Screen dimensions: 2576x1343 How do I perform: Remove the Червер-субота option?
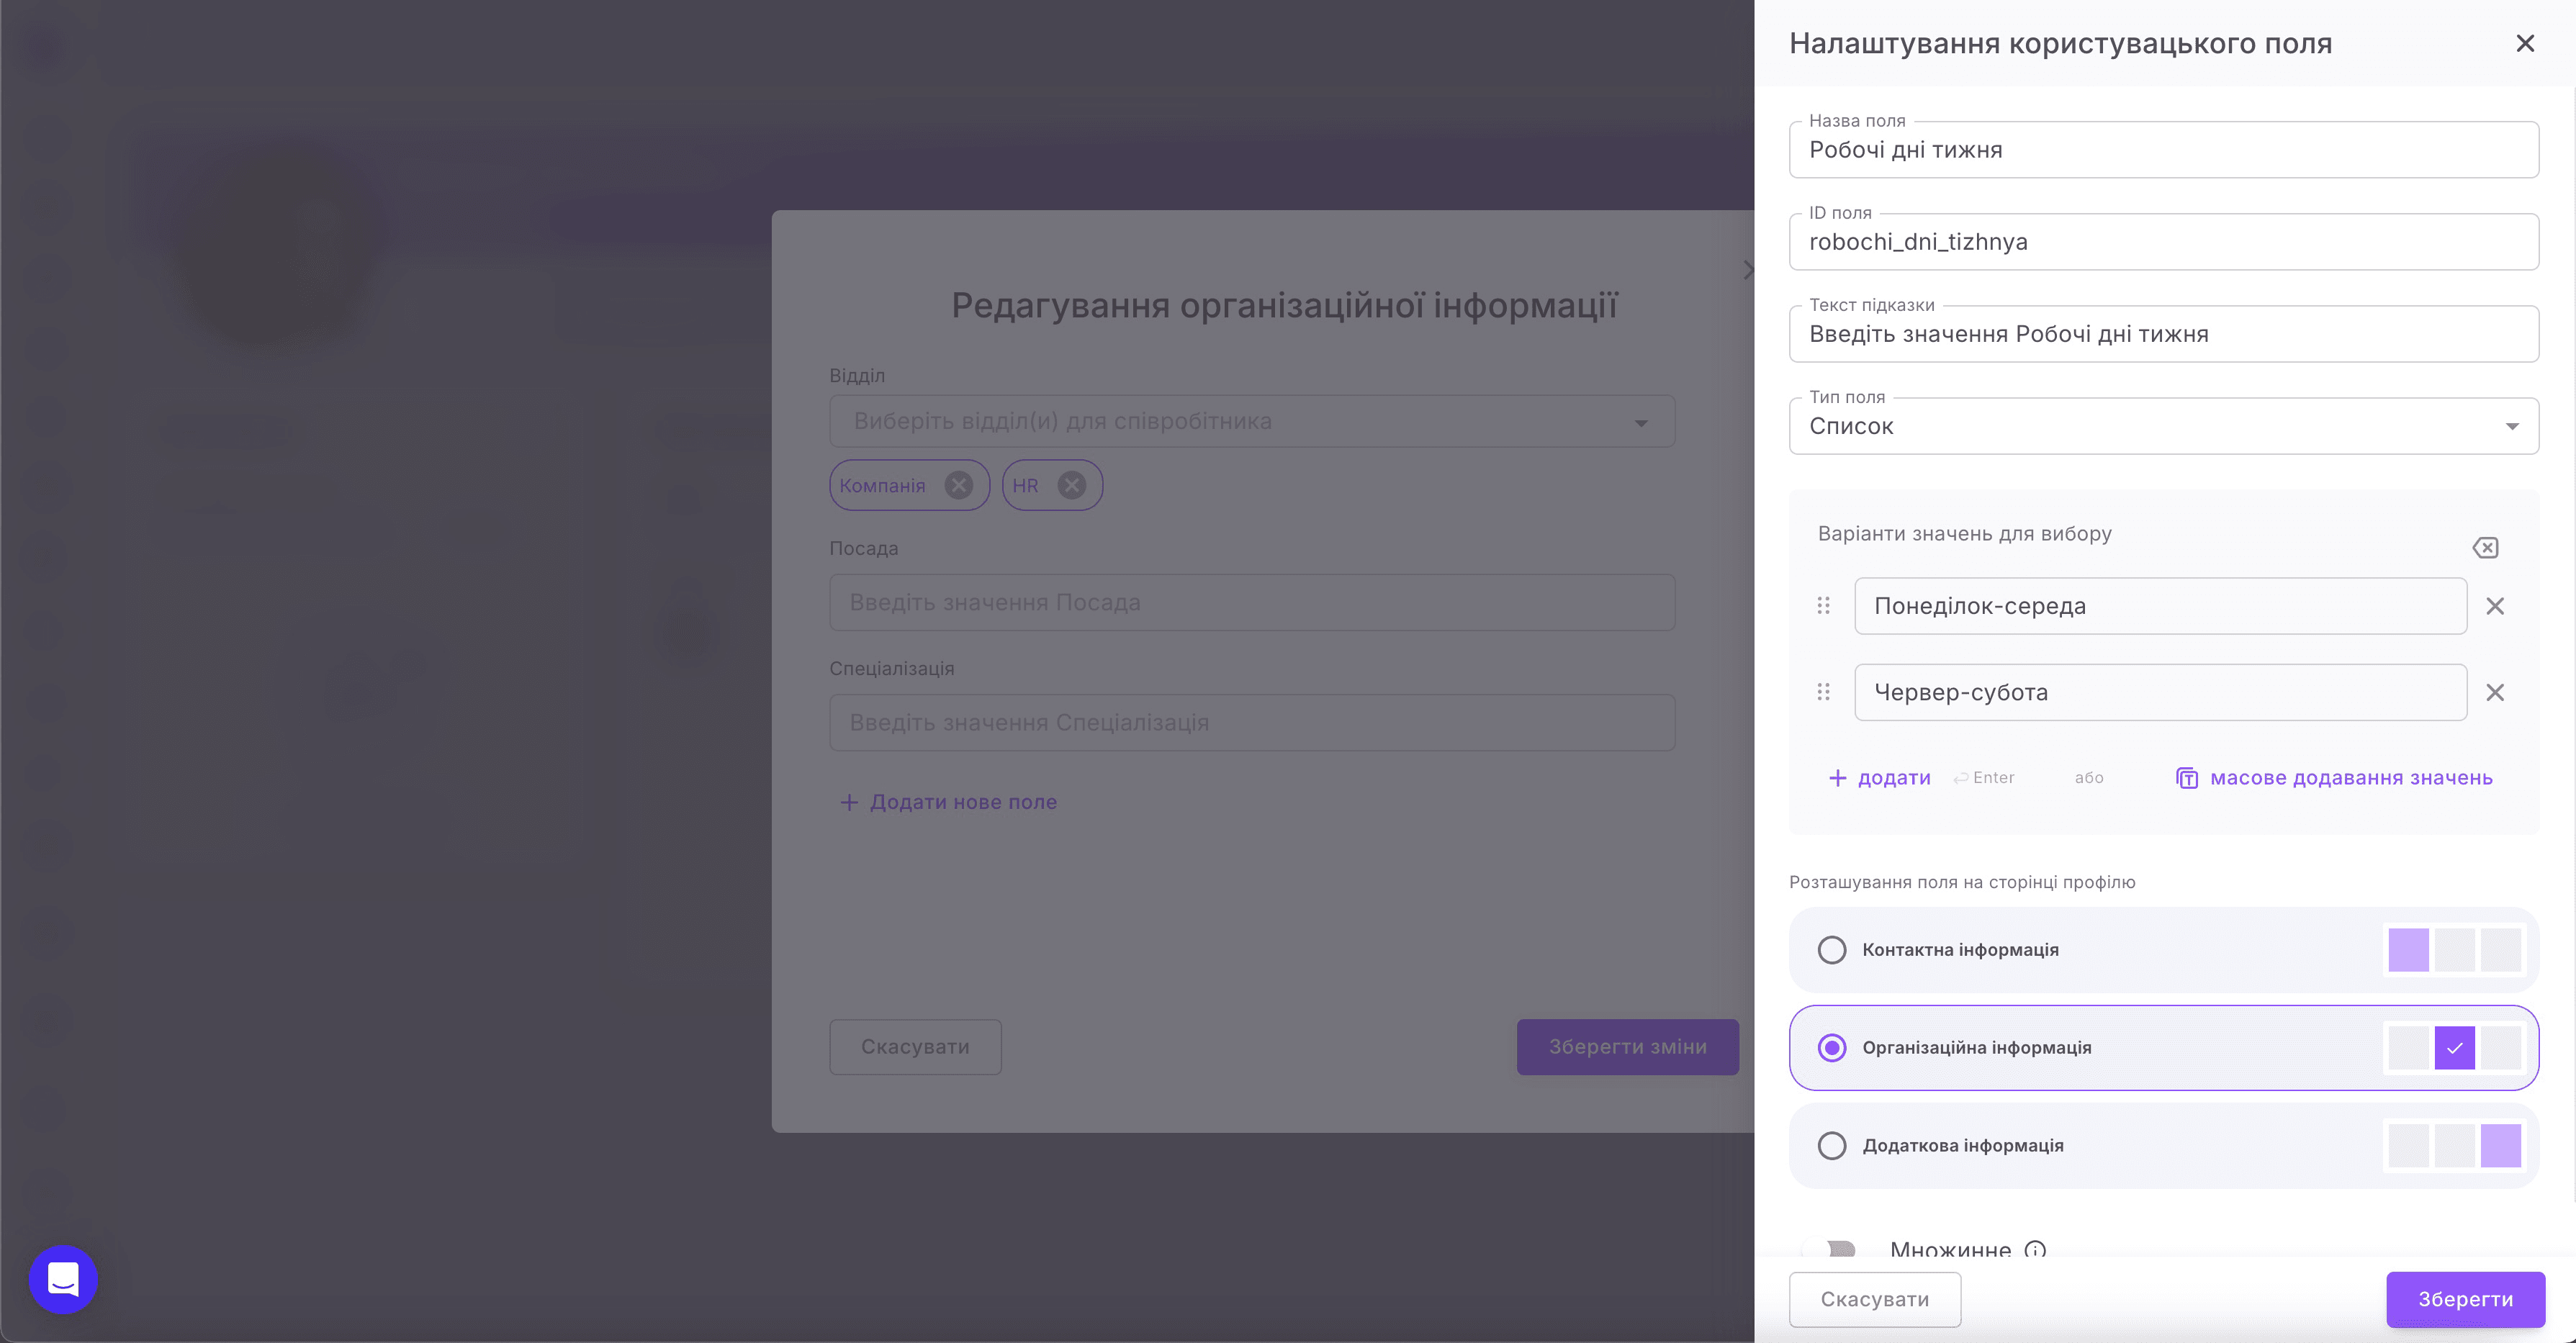(2495, 692)
